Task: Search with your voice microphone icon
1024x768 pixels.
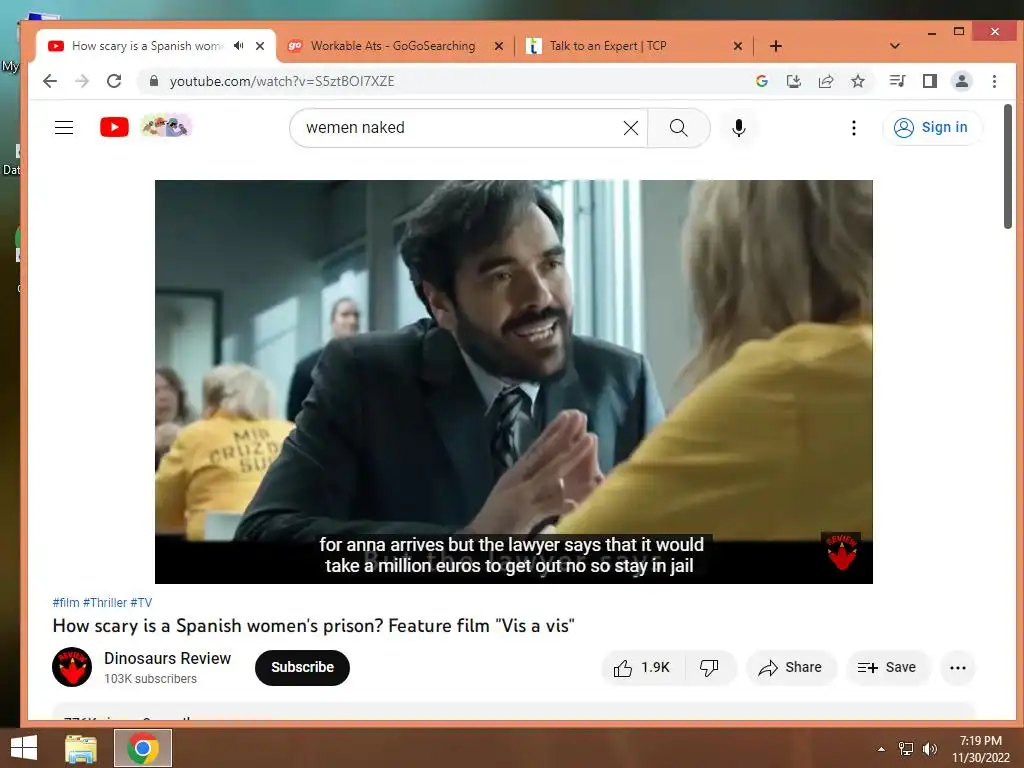Action: pos(739,128)
